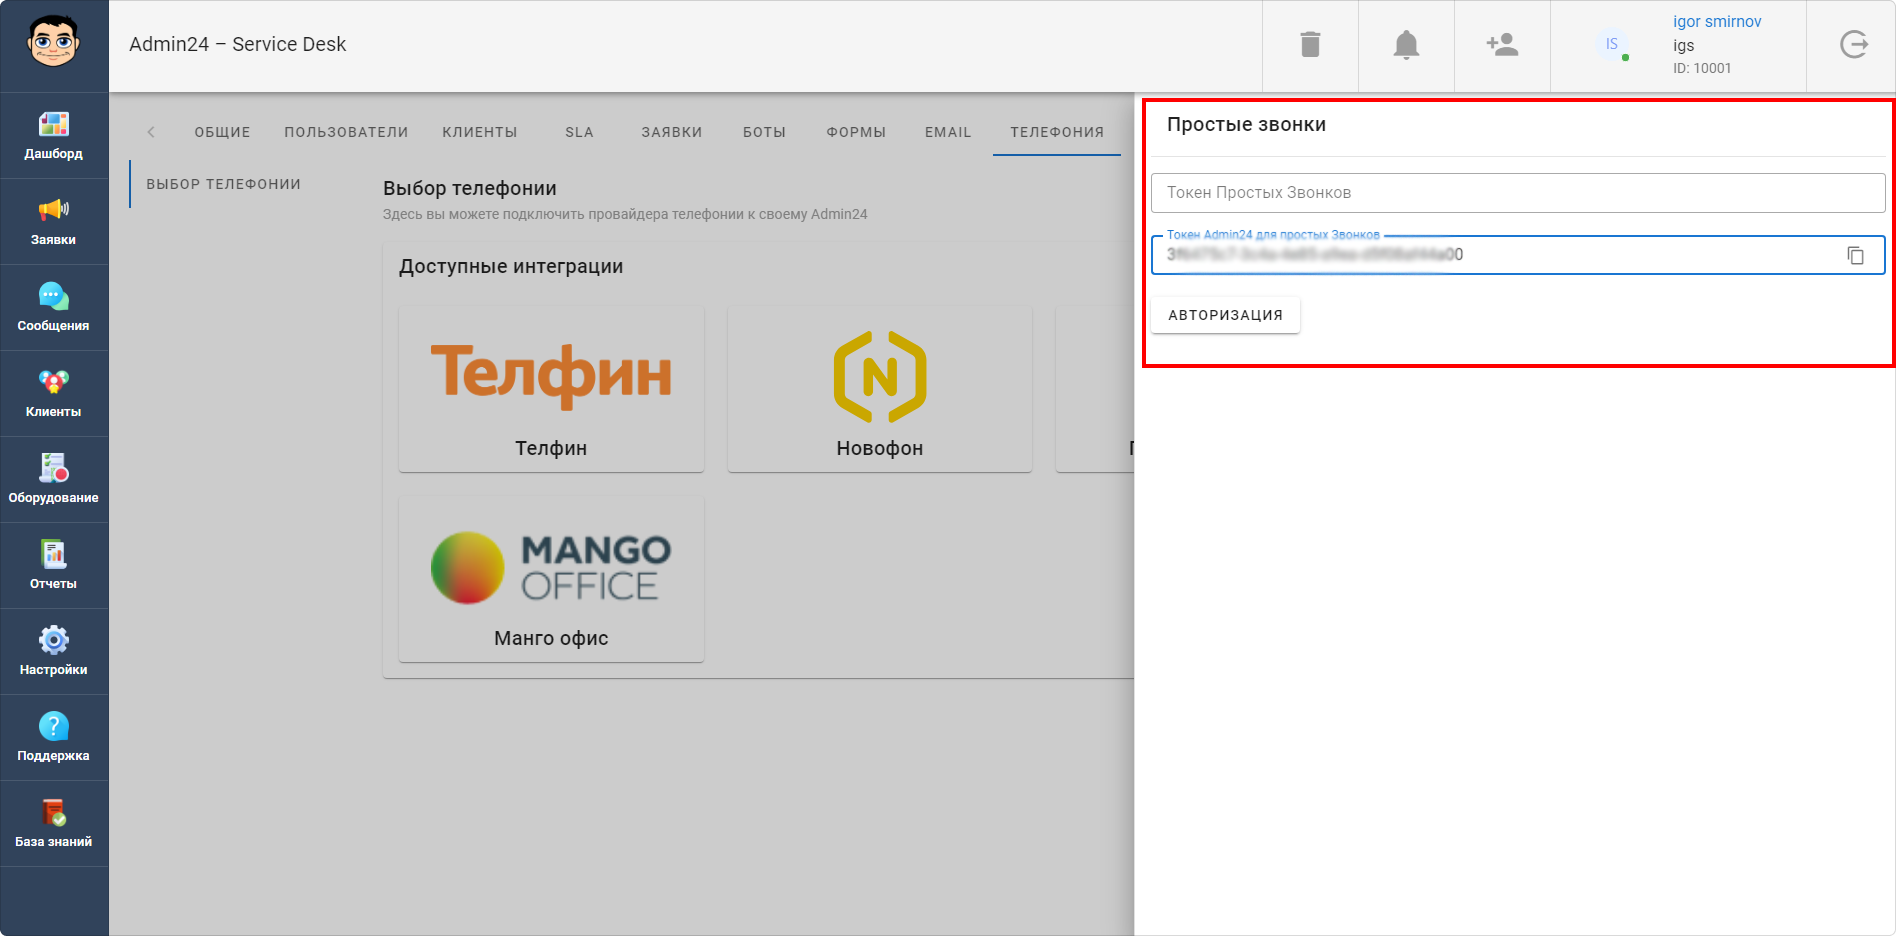Open База знаний in the sidebar
Screen dimensions: 1896x936
[54, 824]
